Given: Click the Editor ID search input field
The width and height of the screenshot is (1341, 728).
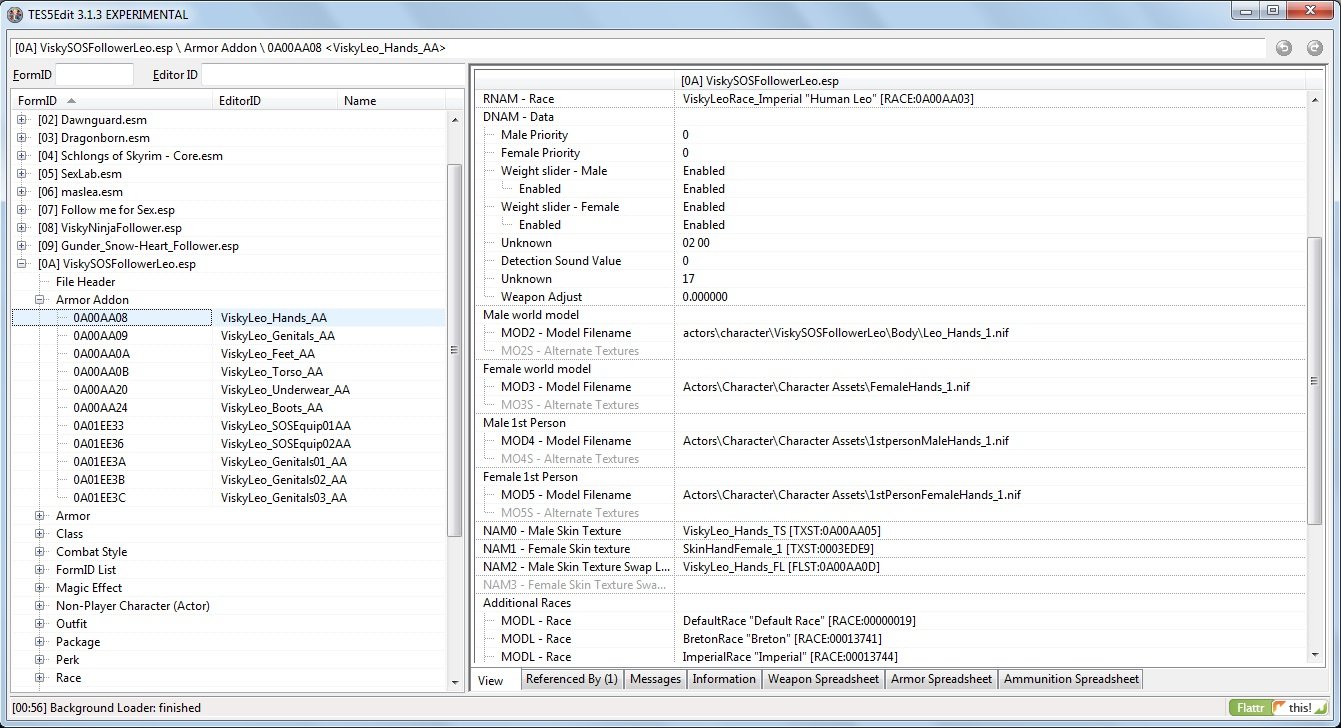Looking at the screenshot, I should click(332, 75).
